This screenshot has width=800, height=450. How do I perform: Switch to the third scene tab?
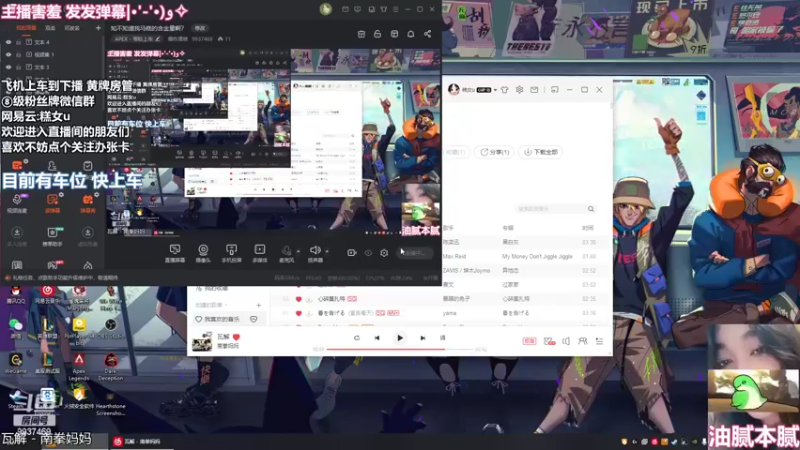[72, 28]
